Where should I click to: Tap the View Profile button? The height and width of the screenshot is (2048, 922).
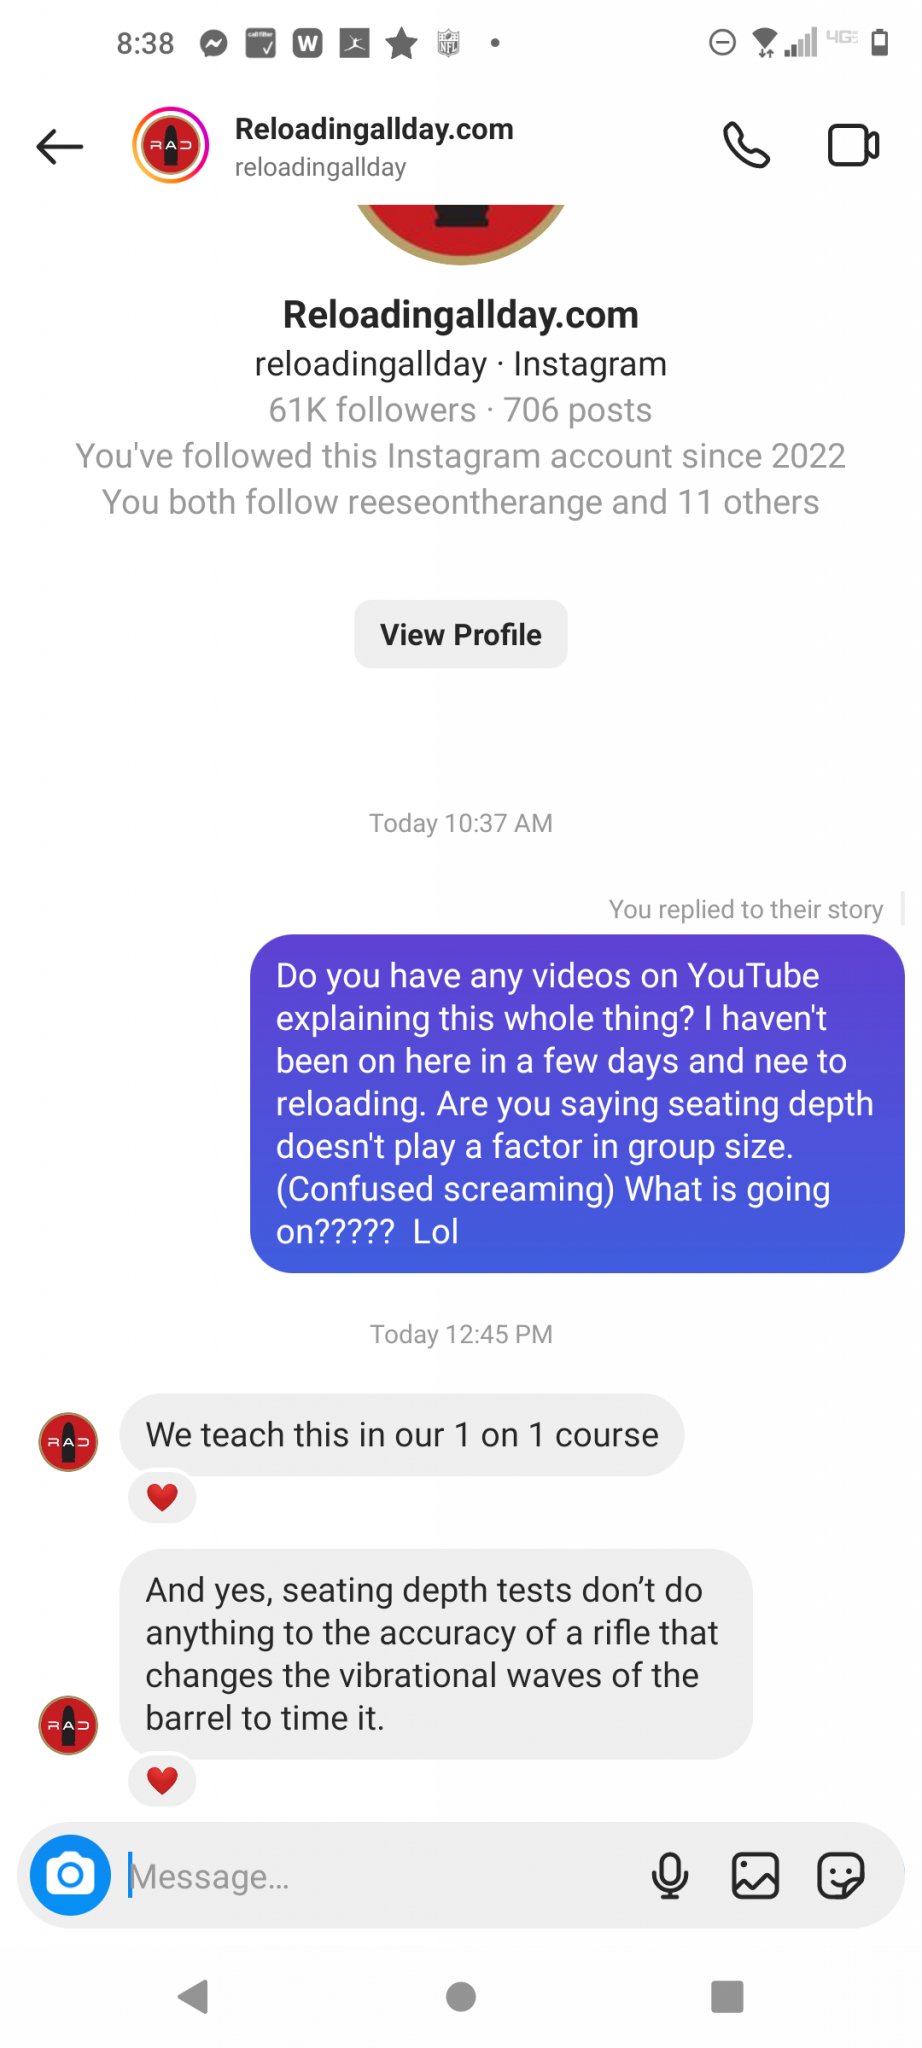pos(461,634)
